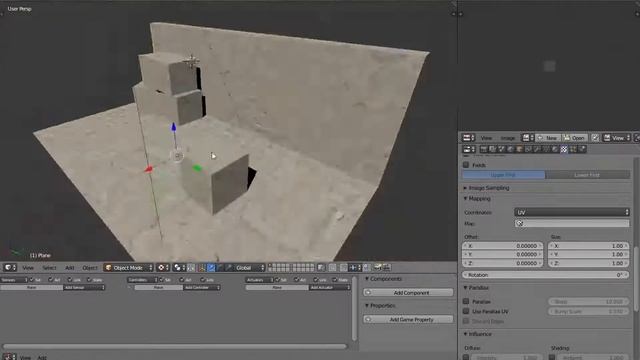Open the UV/Image editor type selector

[x=468, y=138]
